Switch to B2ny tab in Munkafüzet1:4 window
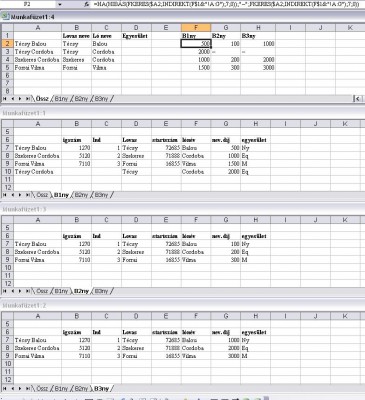 (x=81, y=99)
